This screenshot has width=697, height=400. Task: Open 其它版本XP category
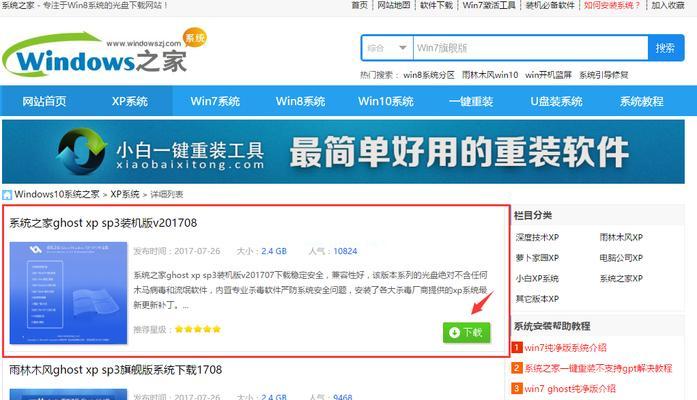(537, 299)
